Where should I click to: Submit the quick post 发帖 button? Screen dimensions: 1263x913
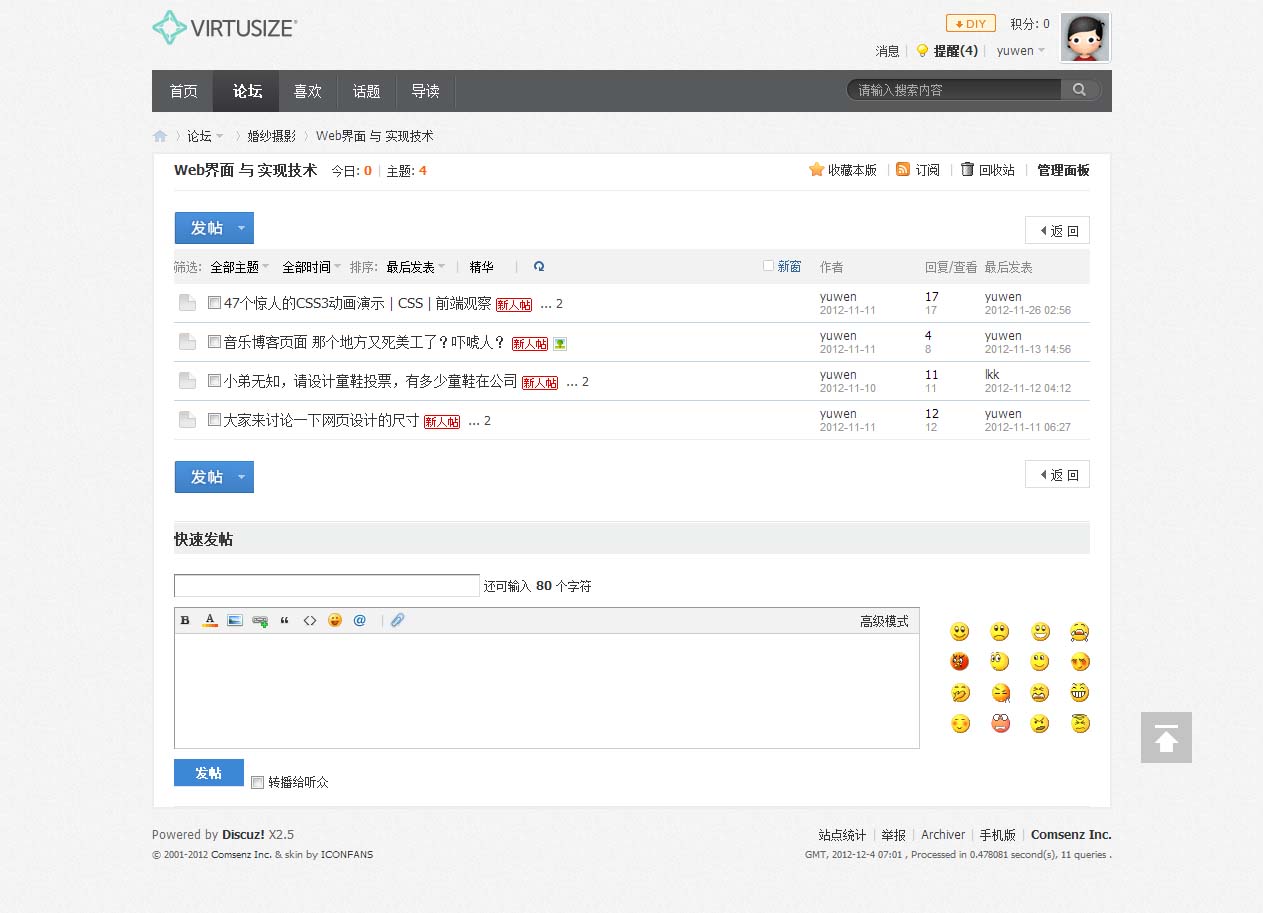point(209,773)
